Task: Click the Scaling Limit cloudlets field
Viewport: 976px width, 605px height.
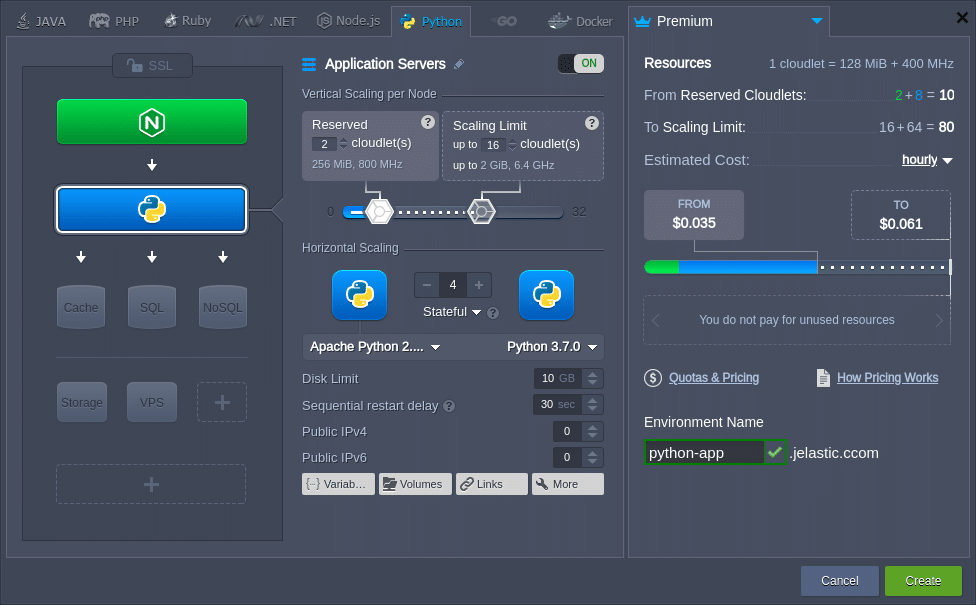Action: tap(492, 145)
